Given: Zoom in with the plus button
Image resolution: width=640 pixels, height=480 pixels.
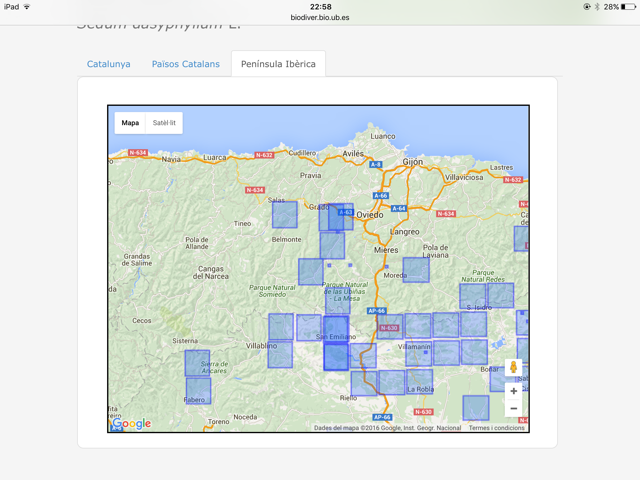Looking at the screenshot, I should tap(513, 391).
